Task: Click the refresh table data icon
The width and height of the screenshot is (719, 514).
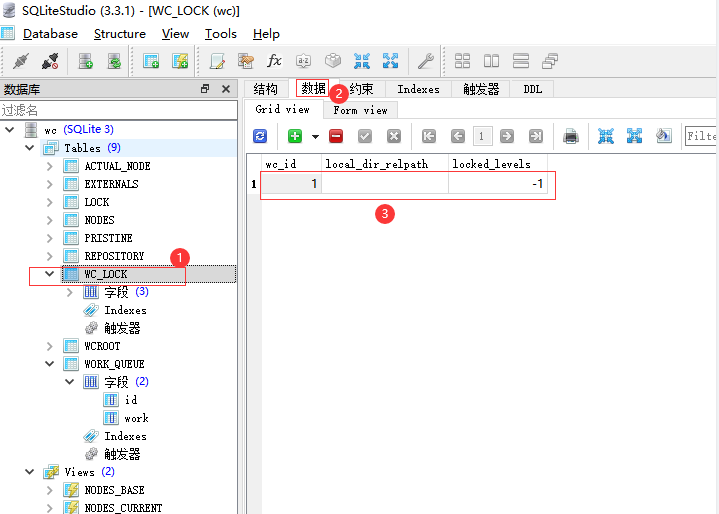Action: (x=260, y=136)
